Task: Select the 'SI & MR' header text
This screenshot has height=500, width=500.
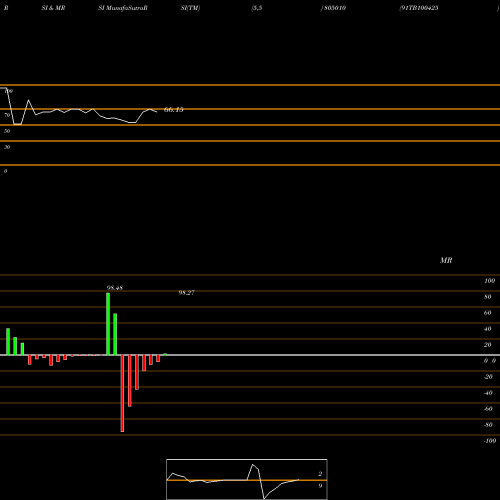Action: (x=53, y=8)
